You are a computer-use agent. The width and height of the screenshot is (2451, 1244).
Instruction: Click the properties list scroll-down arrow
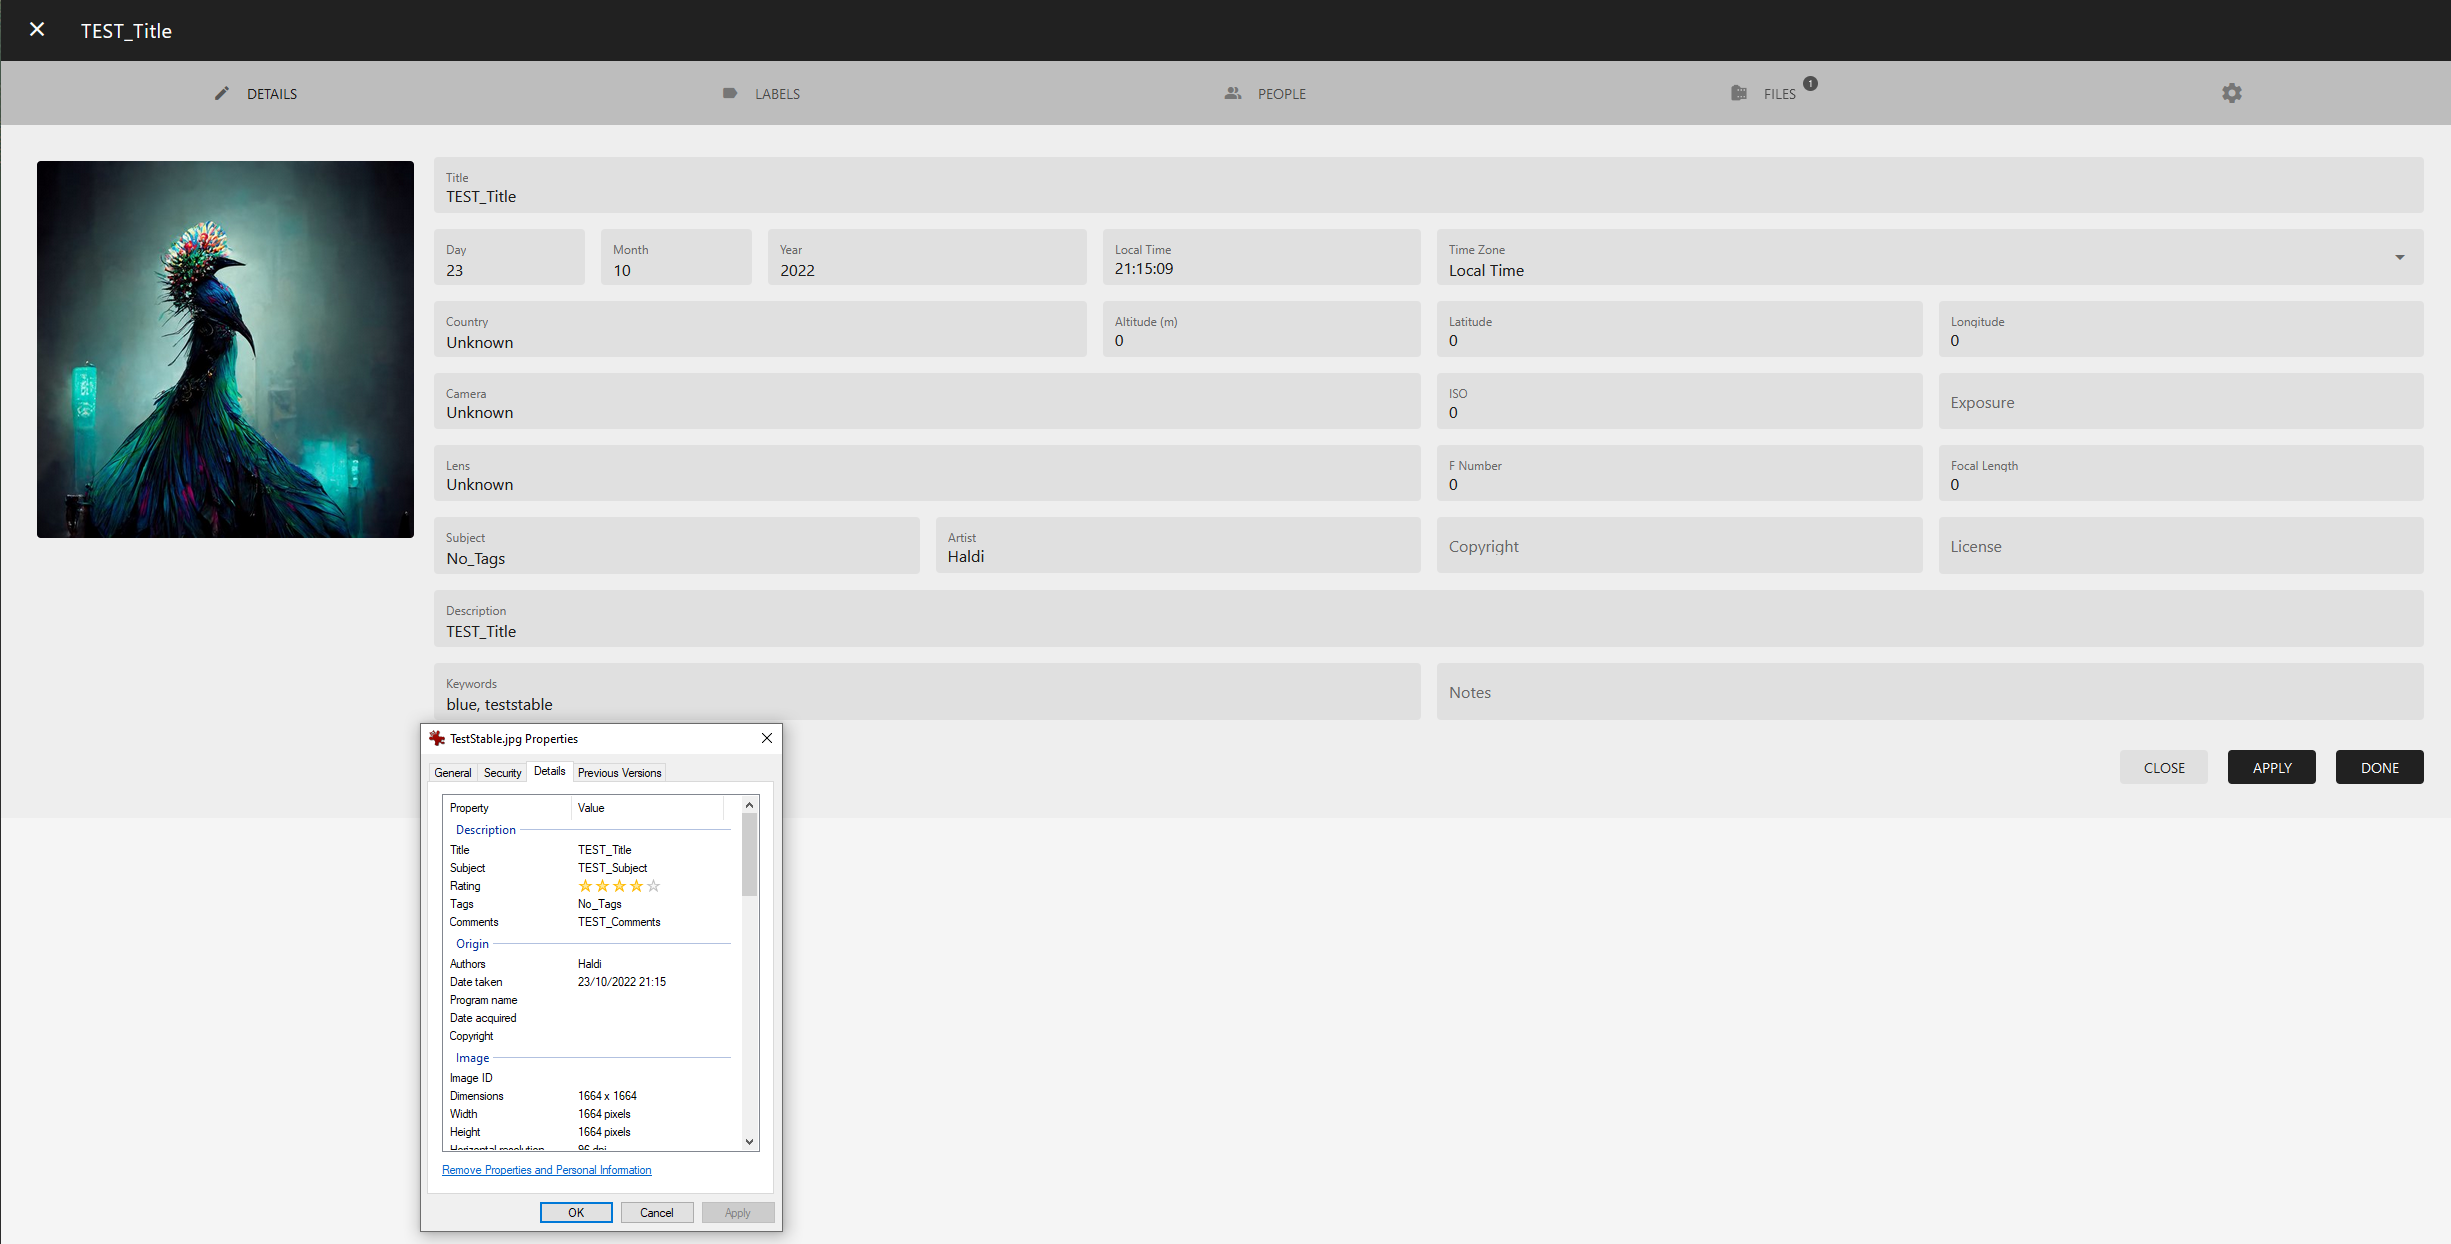(749, 1141)
